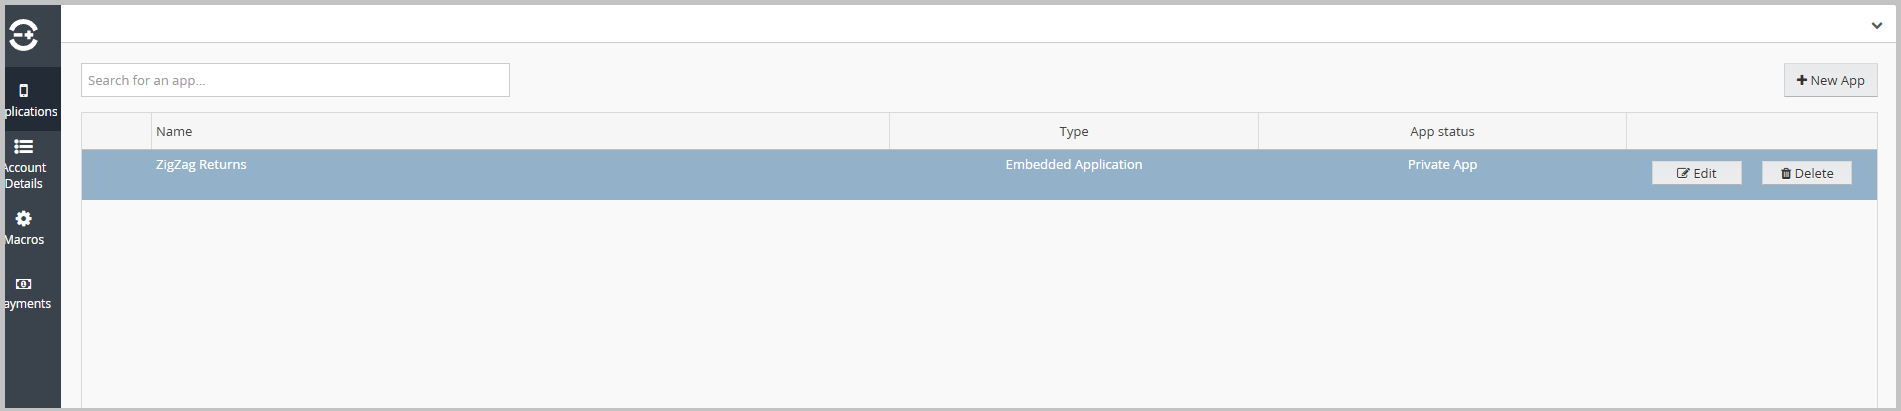Click the app logo in the sidebar

tap(24, 35)
